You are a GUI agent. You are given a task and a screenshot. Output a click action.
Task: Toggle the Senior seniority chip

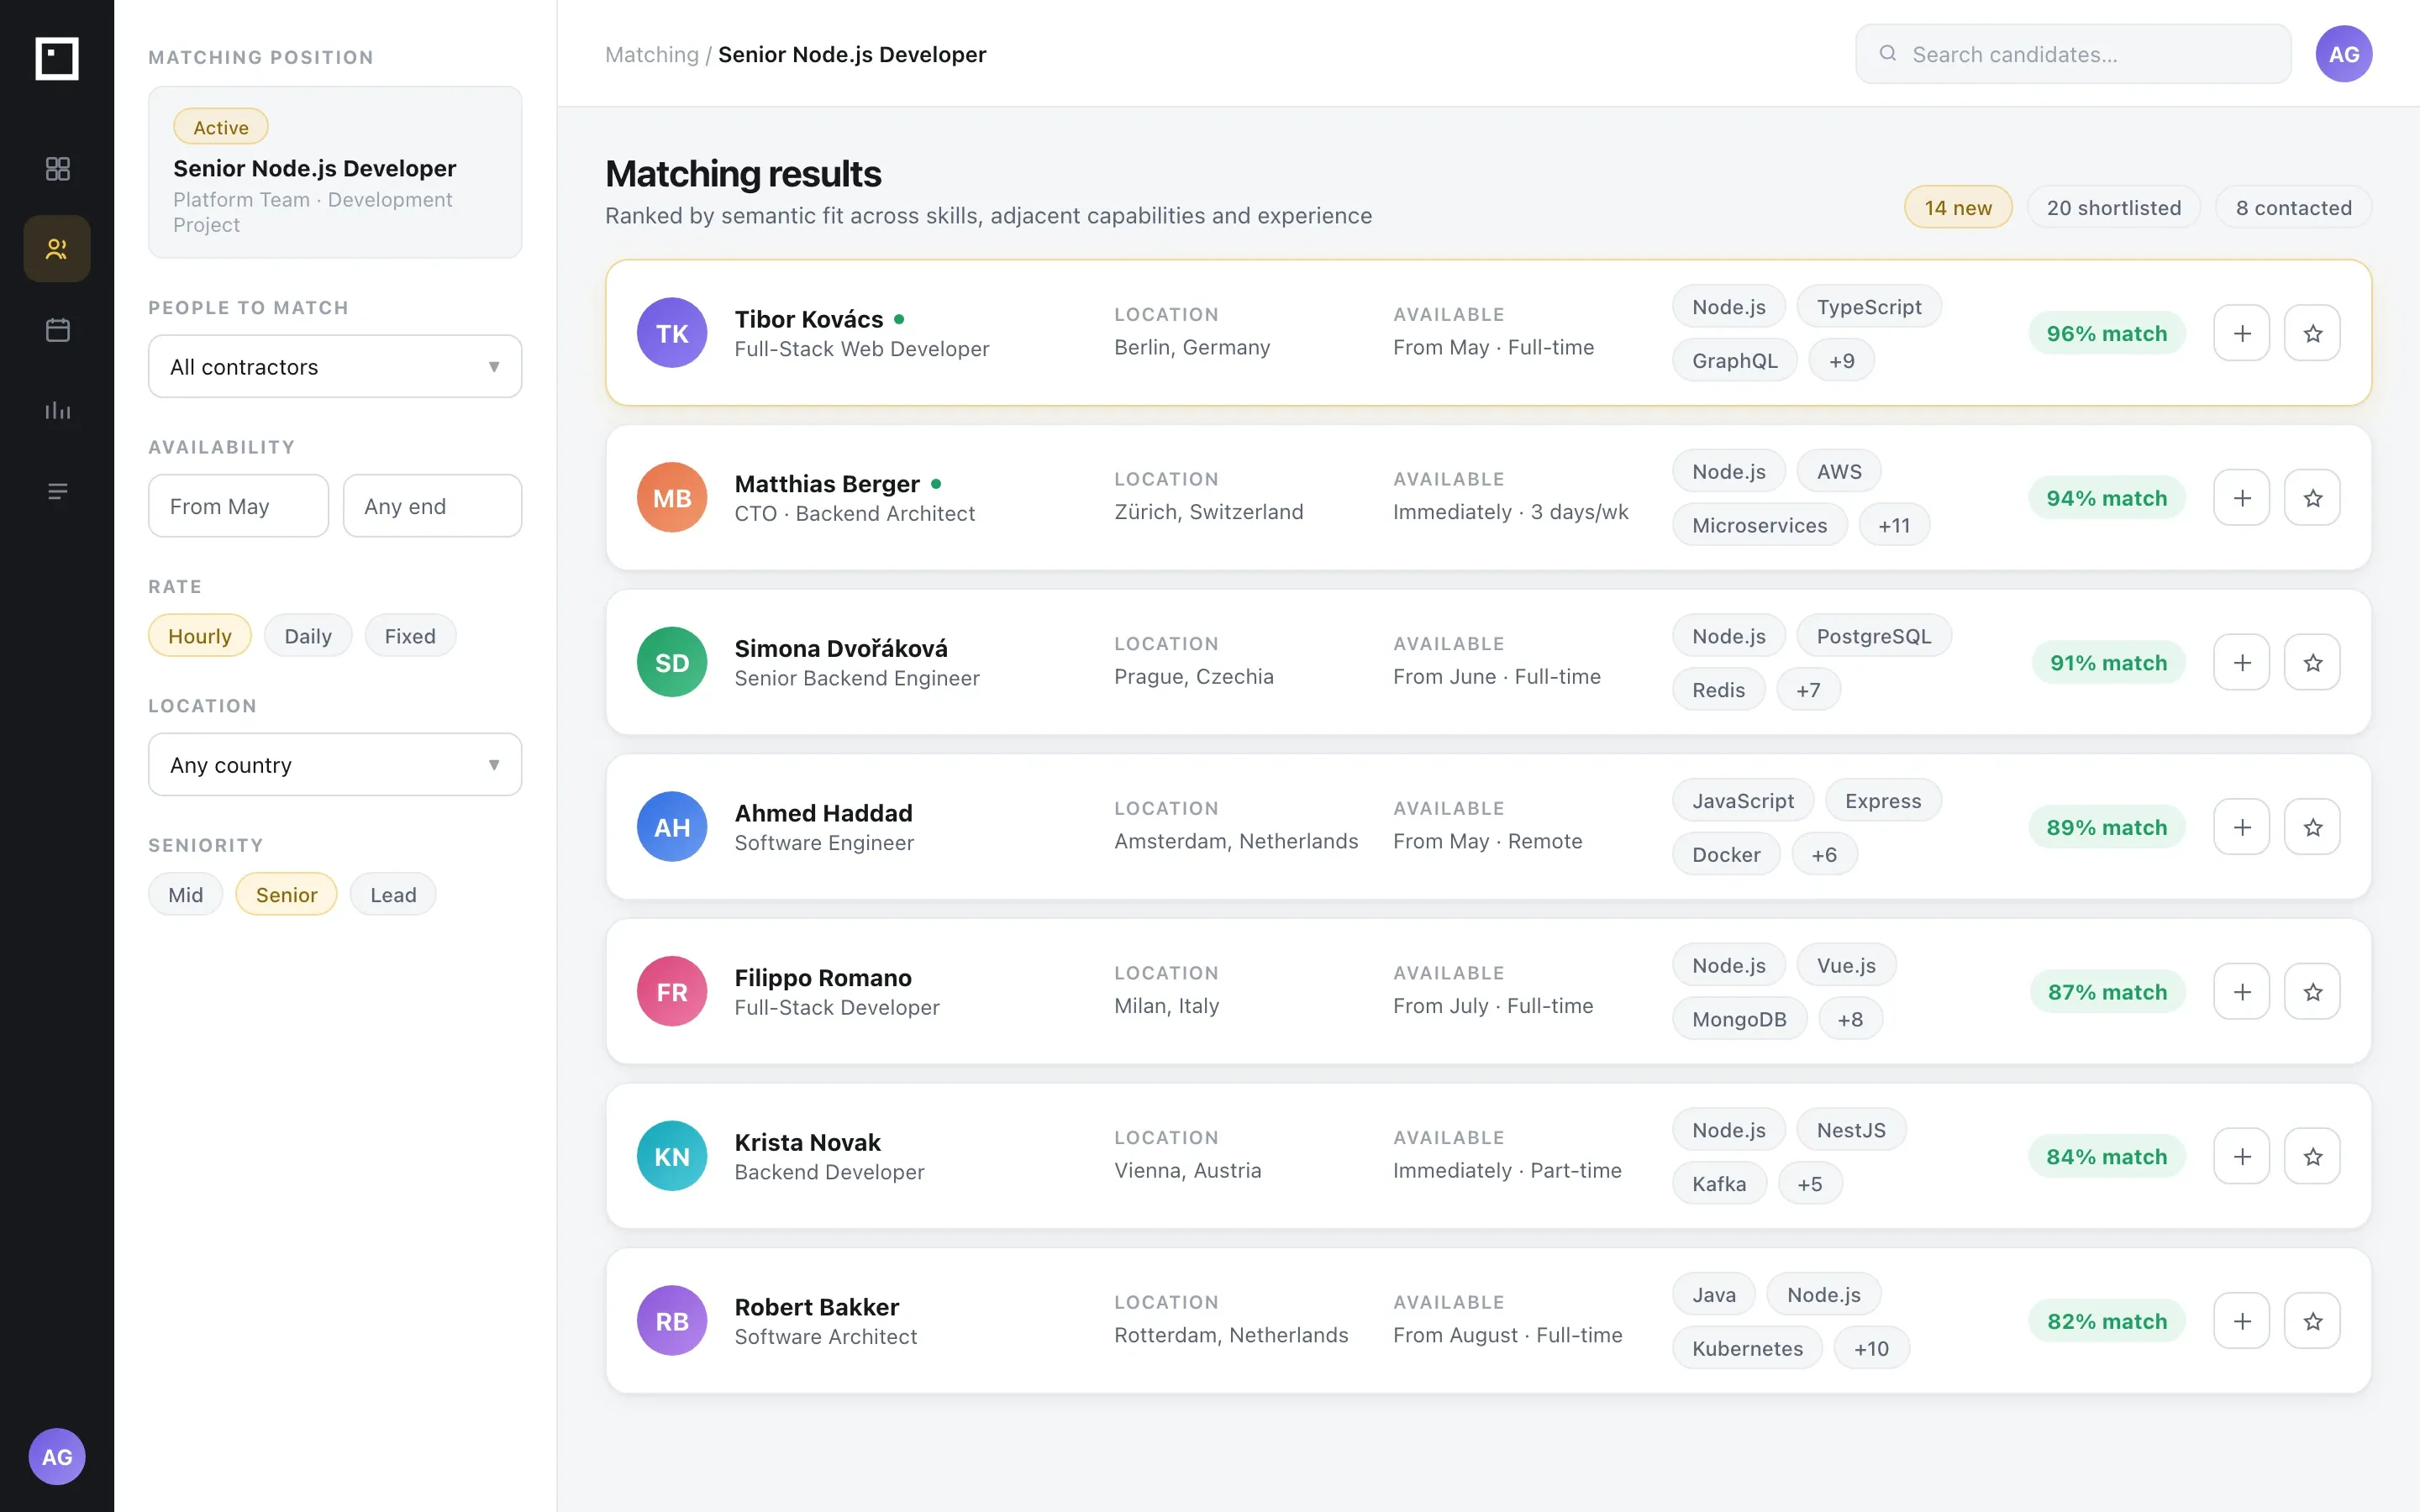click(x=286, y=894)
